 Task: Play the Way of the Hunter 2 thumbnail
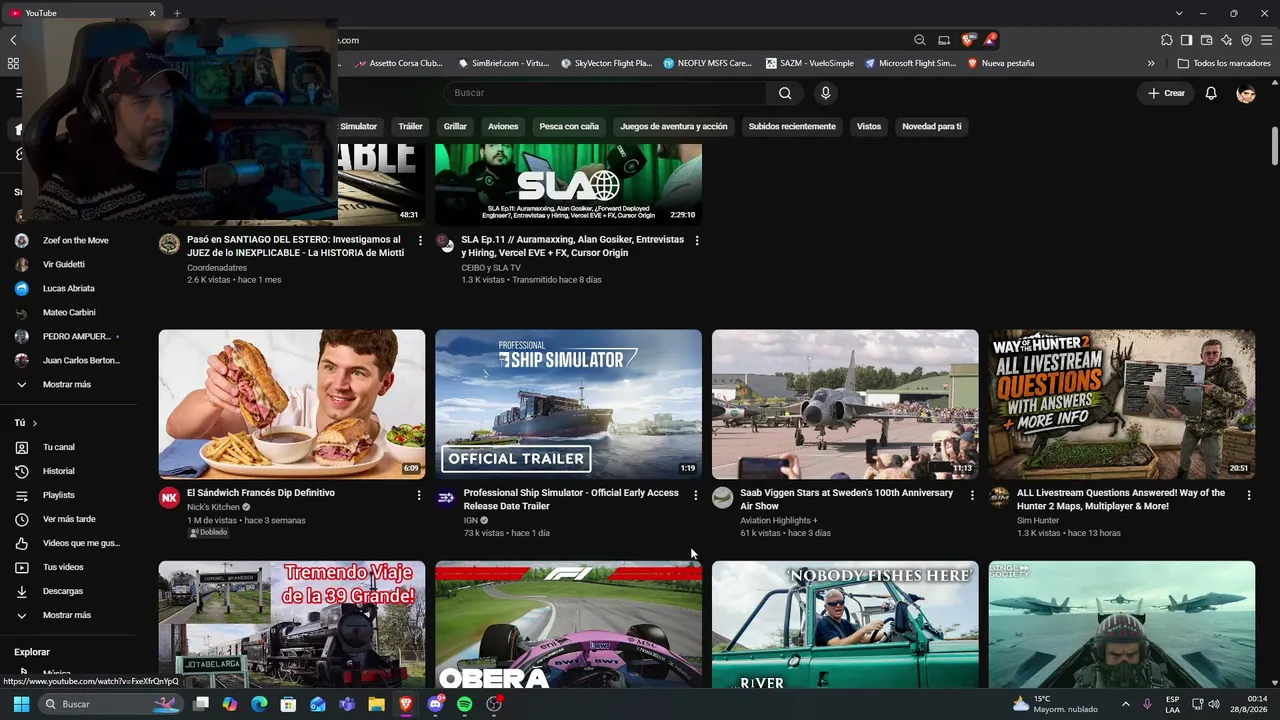coord(1122,404)
